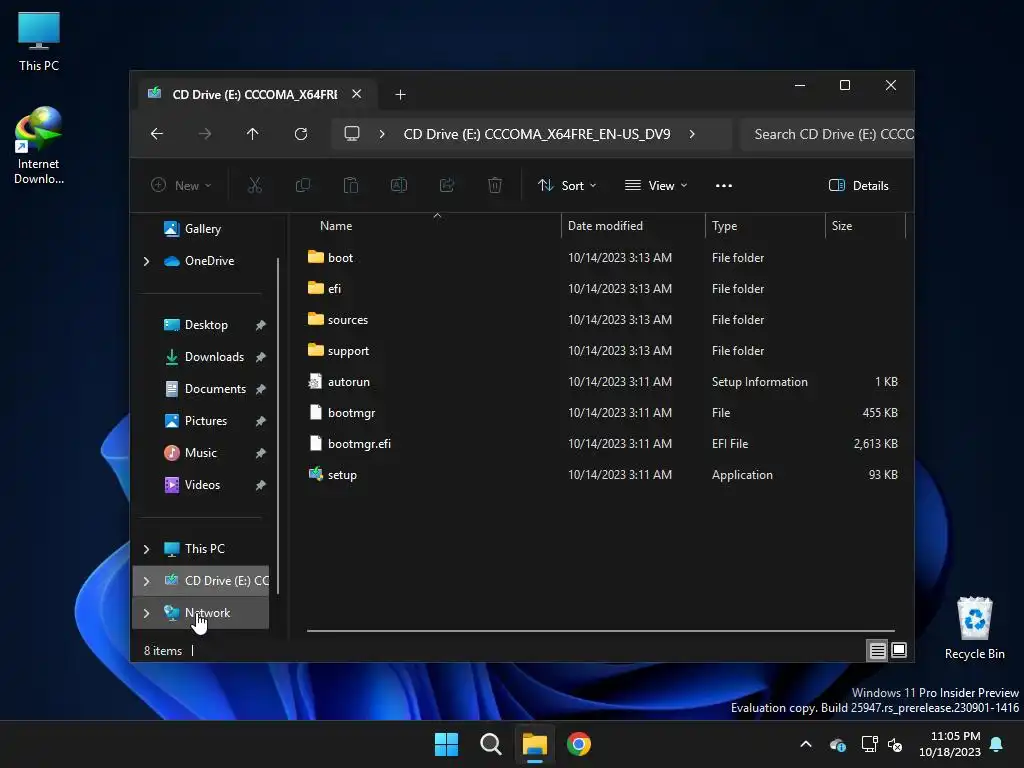
Task: Select OneDrive in the sidebar
Action: [x=209, y=261]
